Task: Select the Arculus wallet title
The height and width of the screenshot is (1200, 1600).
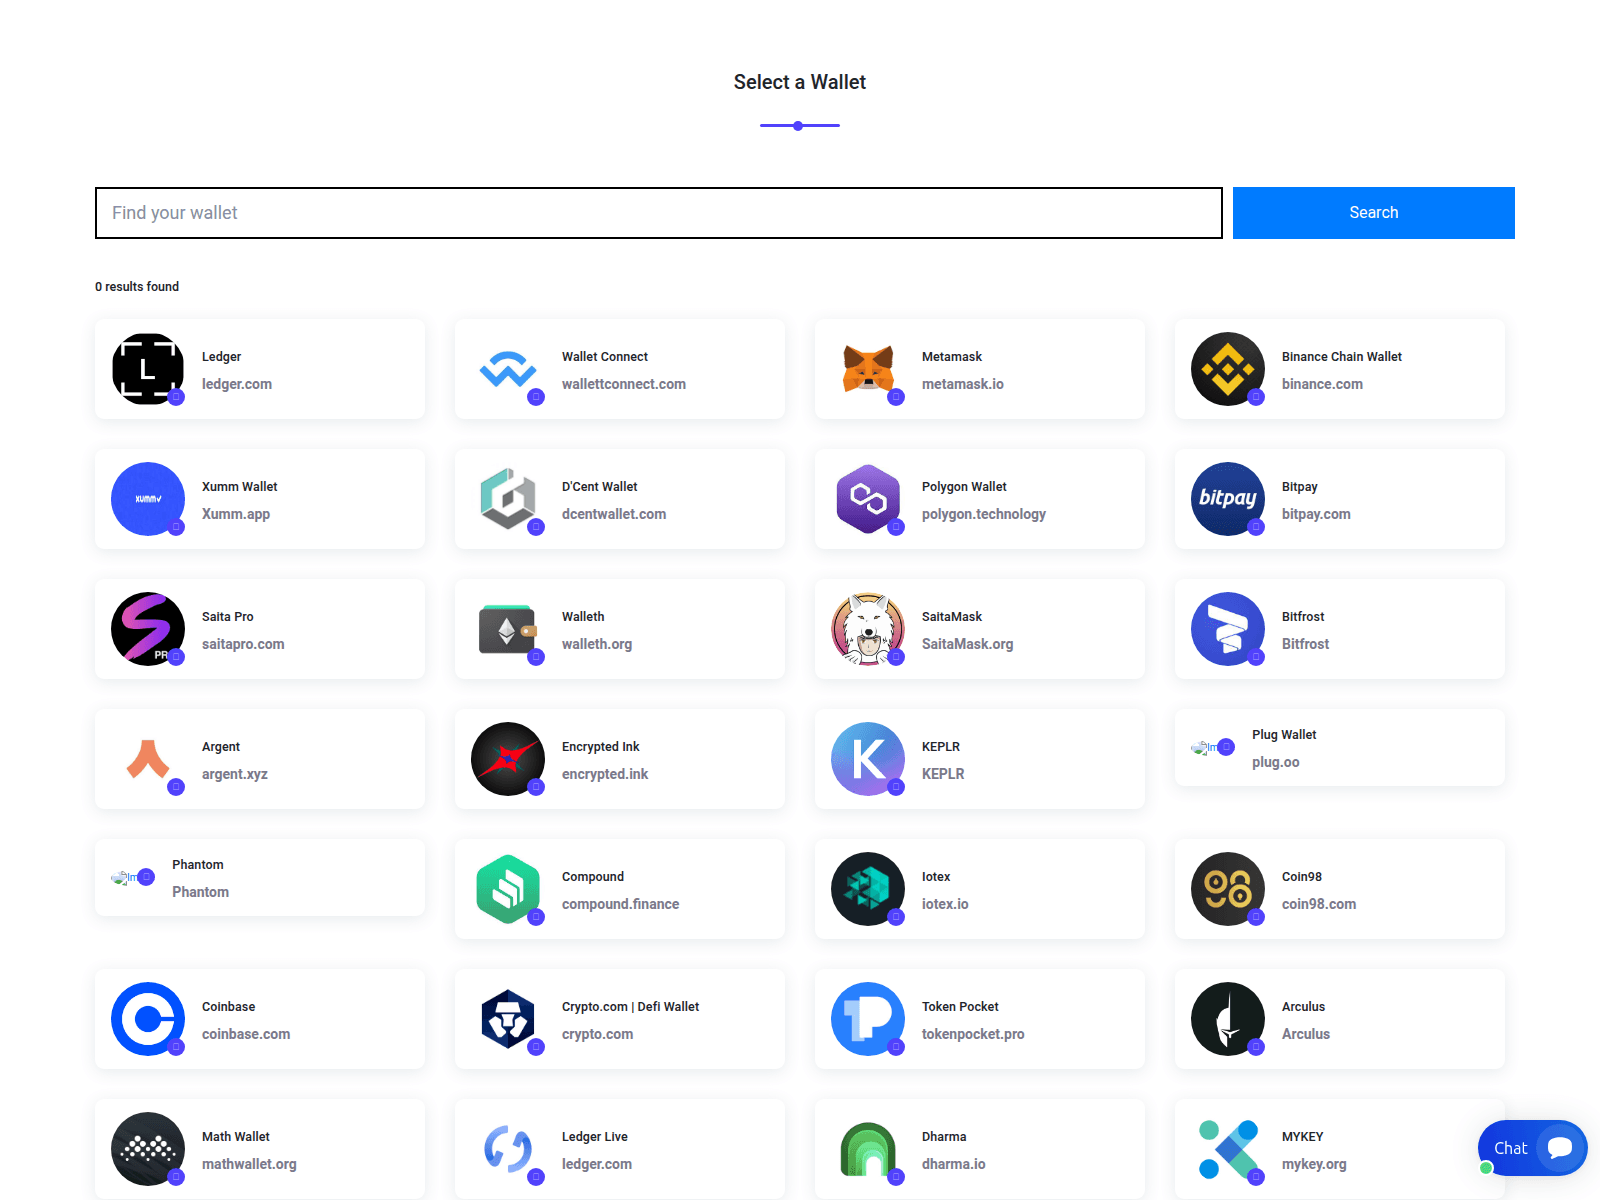Action: click(1303, 1007)
